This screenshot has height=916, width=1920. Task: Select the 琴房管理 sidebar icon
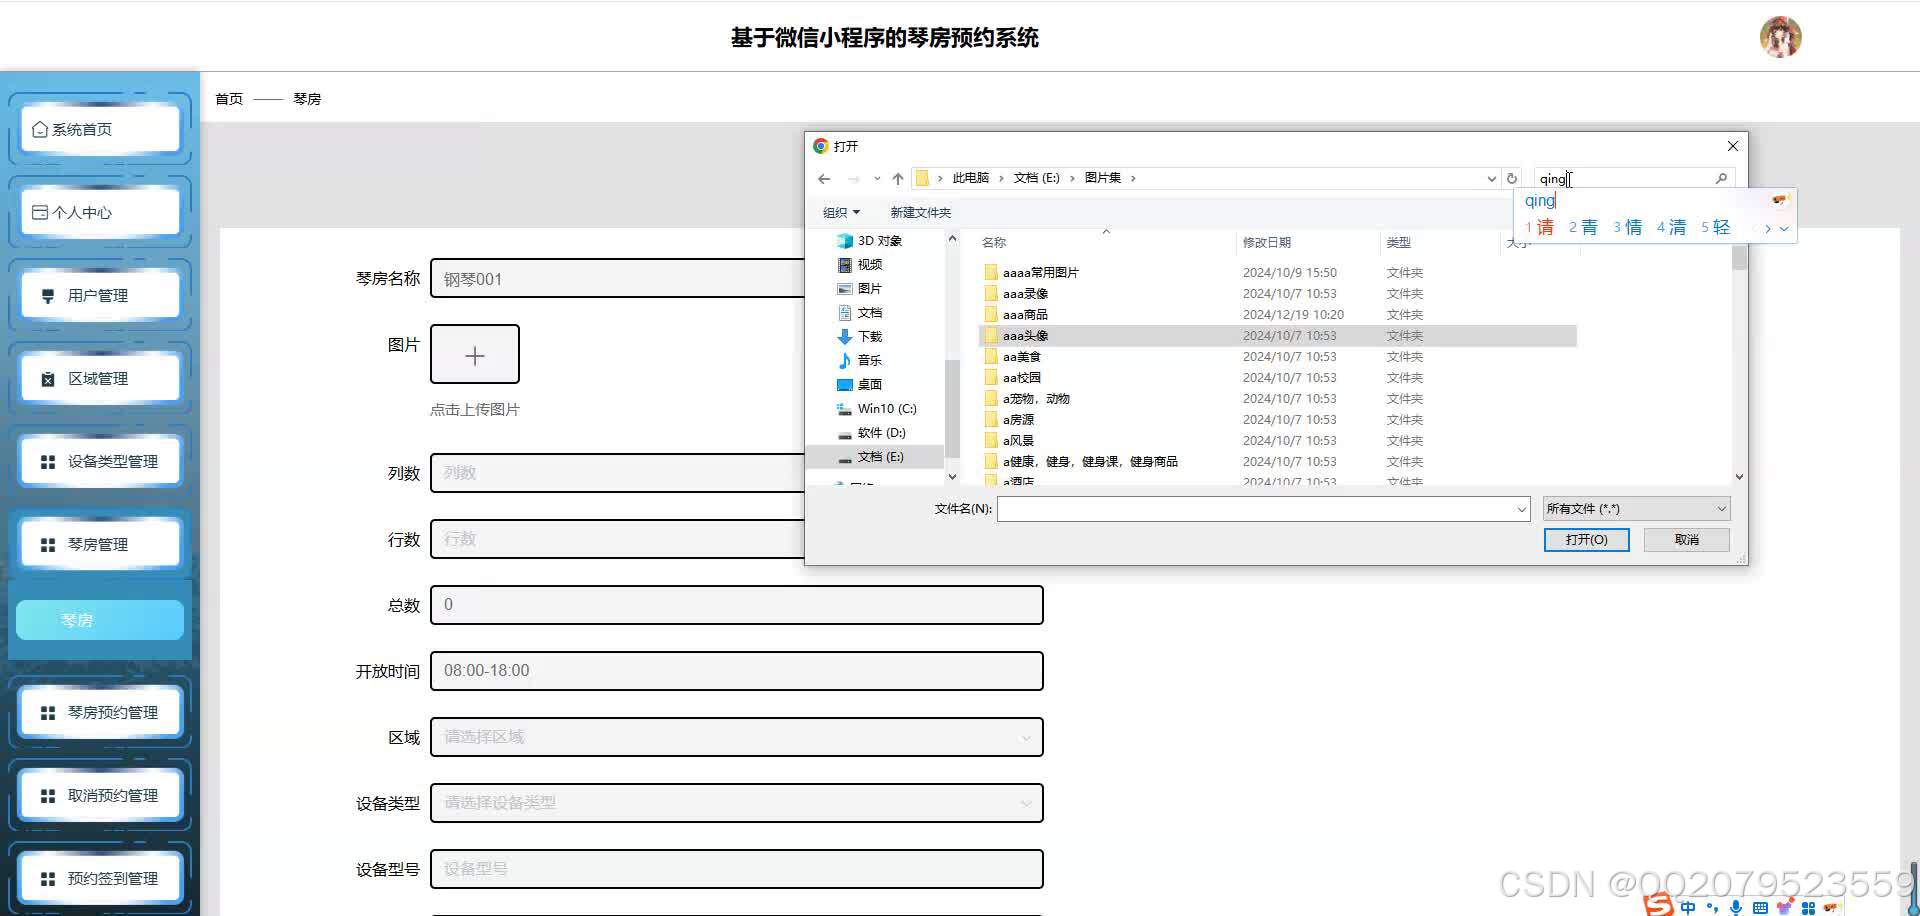(x=46, y=543)
